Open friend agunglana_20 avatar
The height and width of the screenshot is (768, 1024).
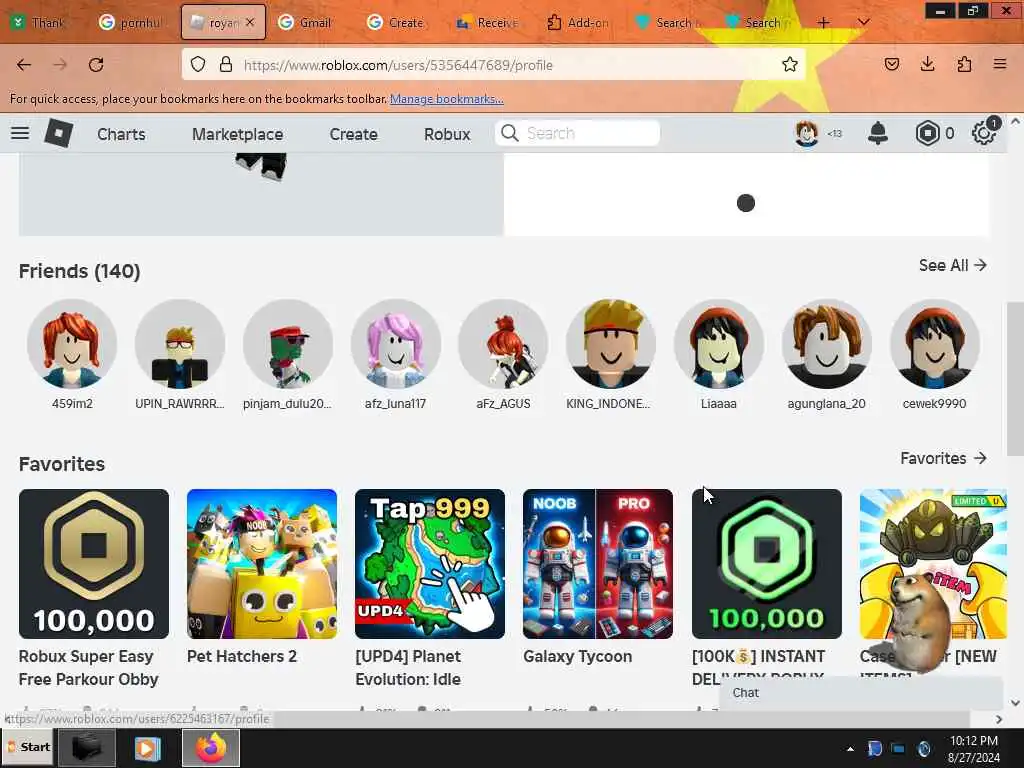tap(826, 344)
